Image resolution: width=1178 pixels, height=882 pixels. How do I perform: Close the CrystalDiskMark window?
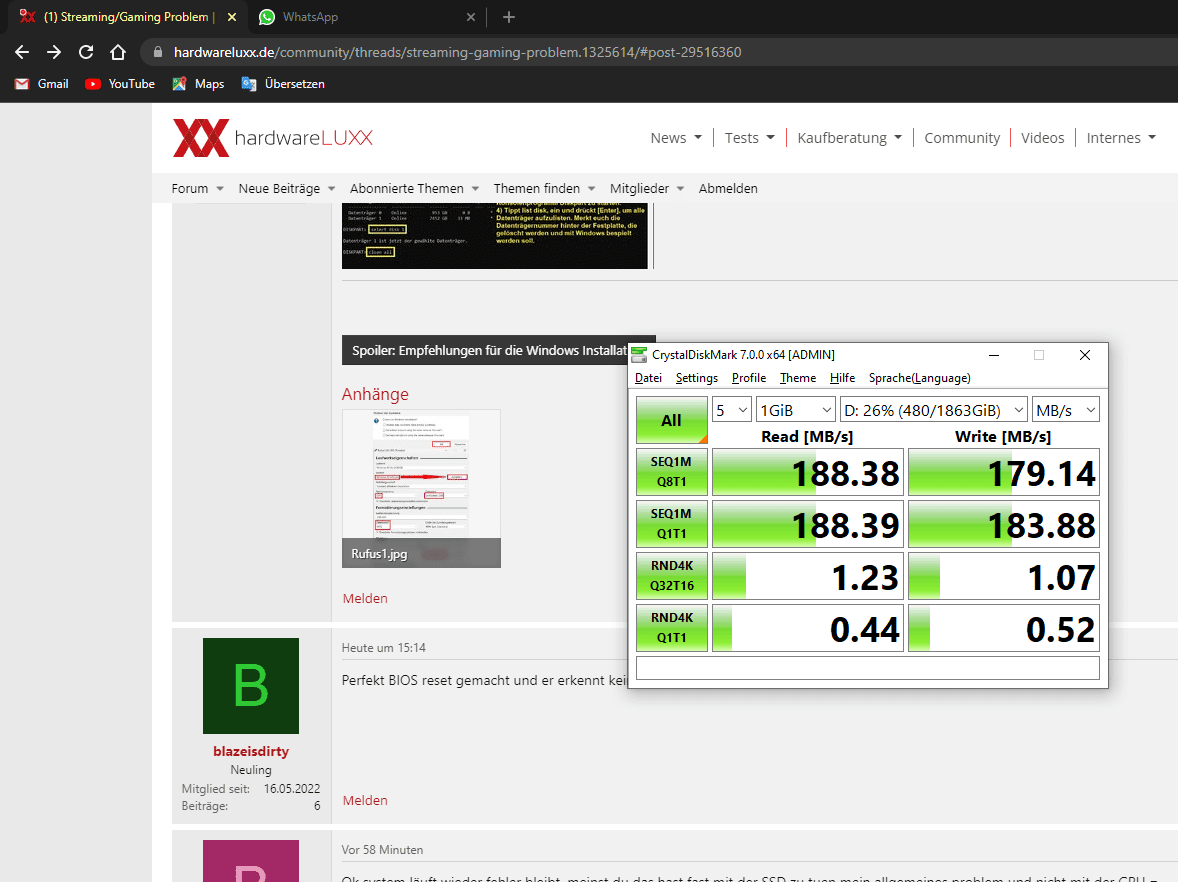[x=1085, y=355]
